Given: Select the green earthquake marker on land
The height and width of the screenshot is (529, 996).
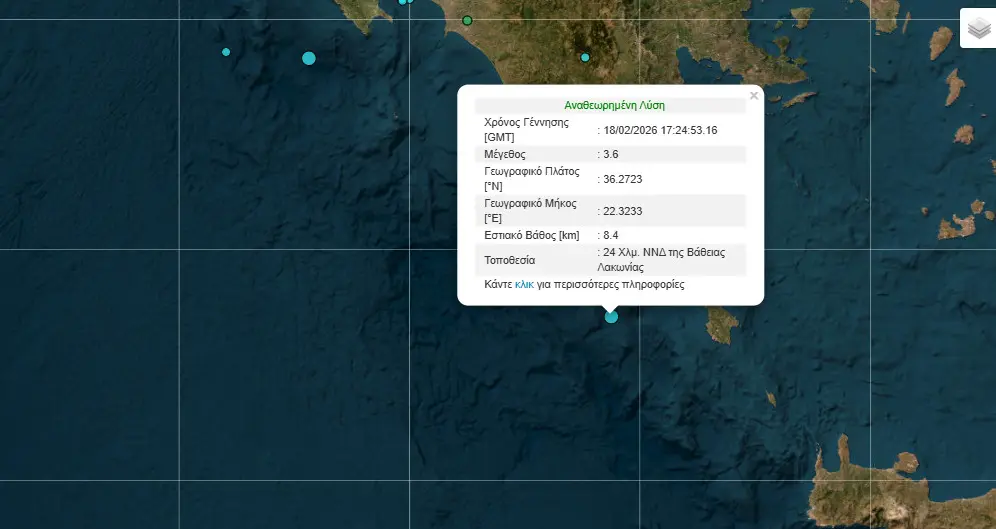Looking at the screenshot, I should (467, 20).
